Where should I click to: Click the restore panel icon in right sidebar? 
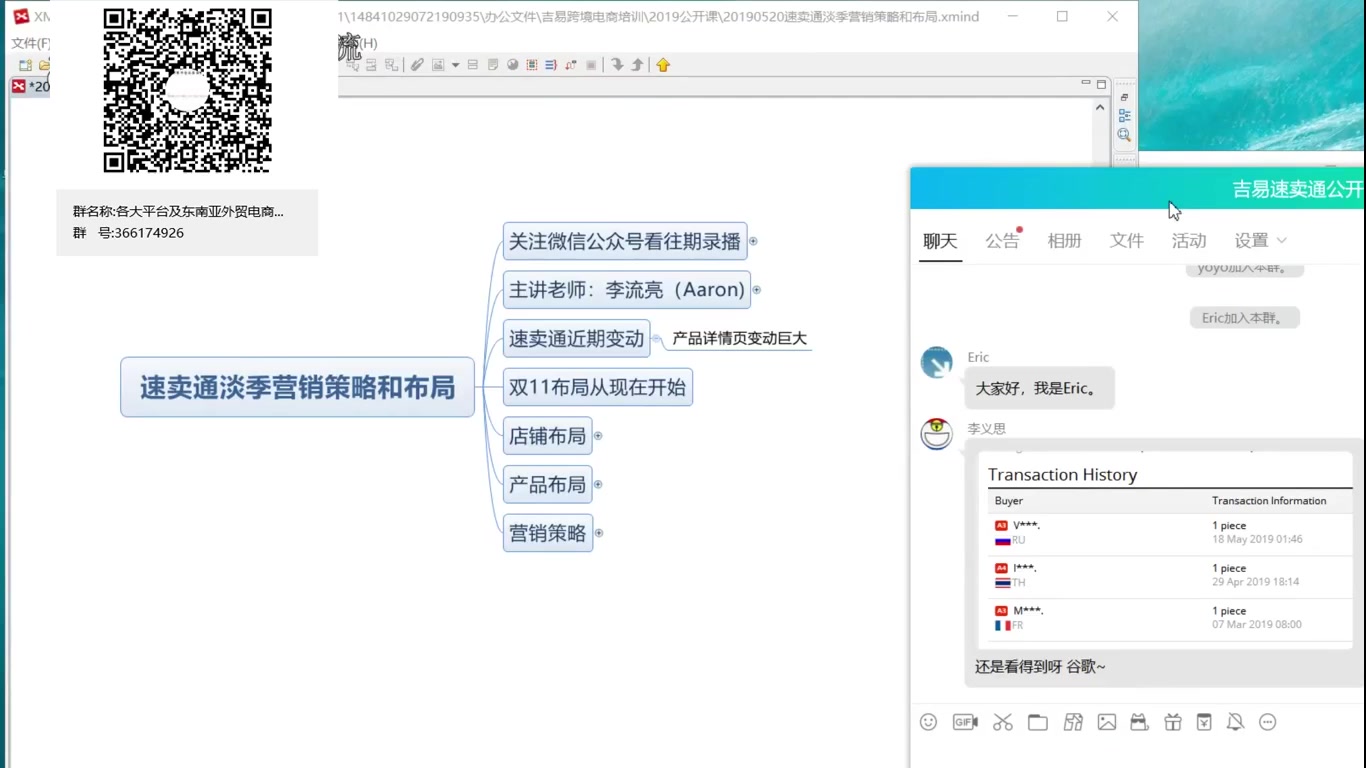click(x=1124, y=98)
